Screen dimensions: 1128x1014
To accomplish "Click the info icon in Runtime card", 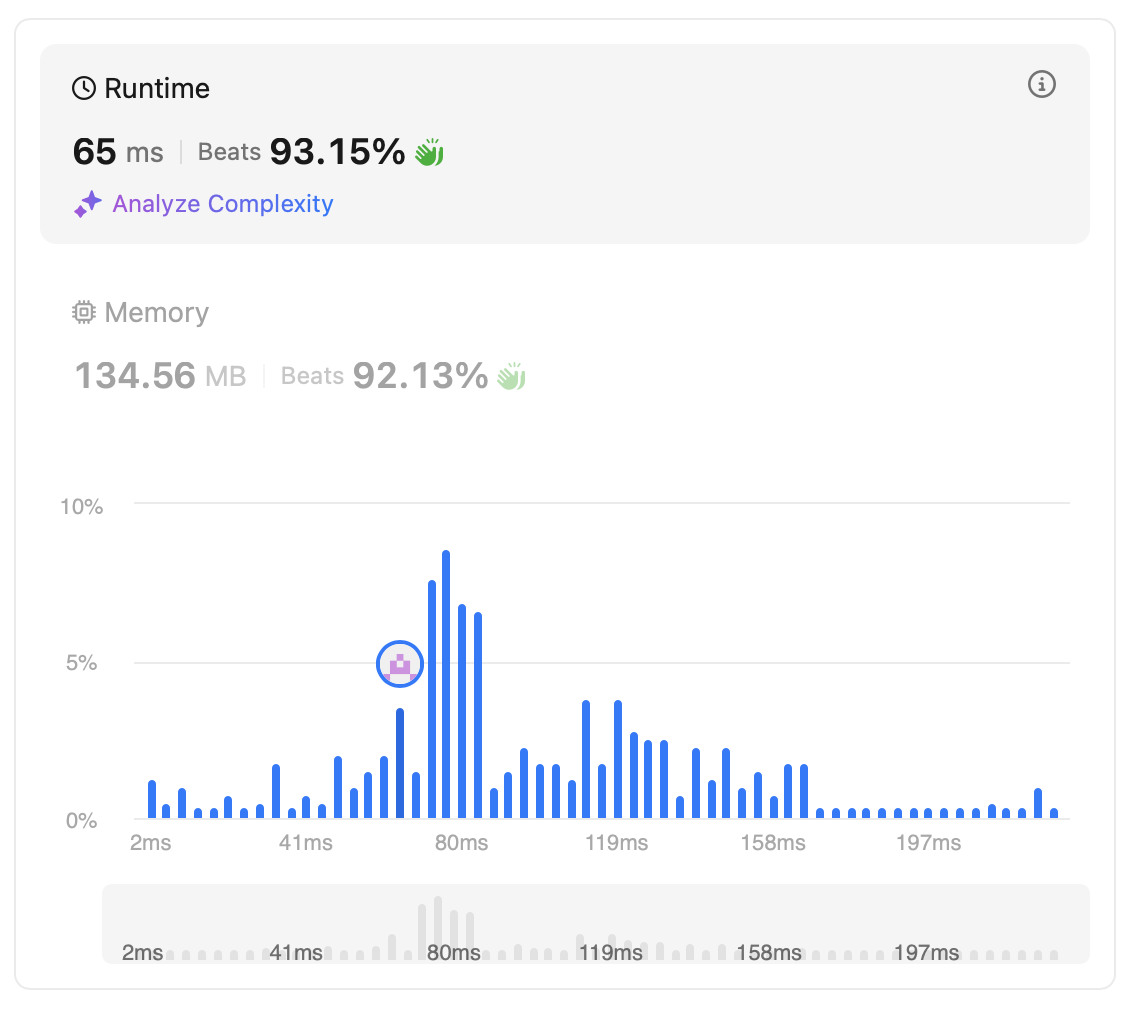I will pos(1042,85).
